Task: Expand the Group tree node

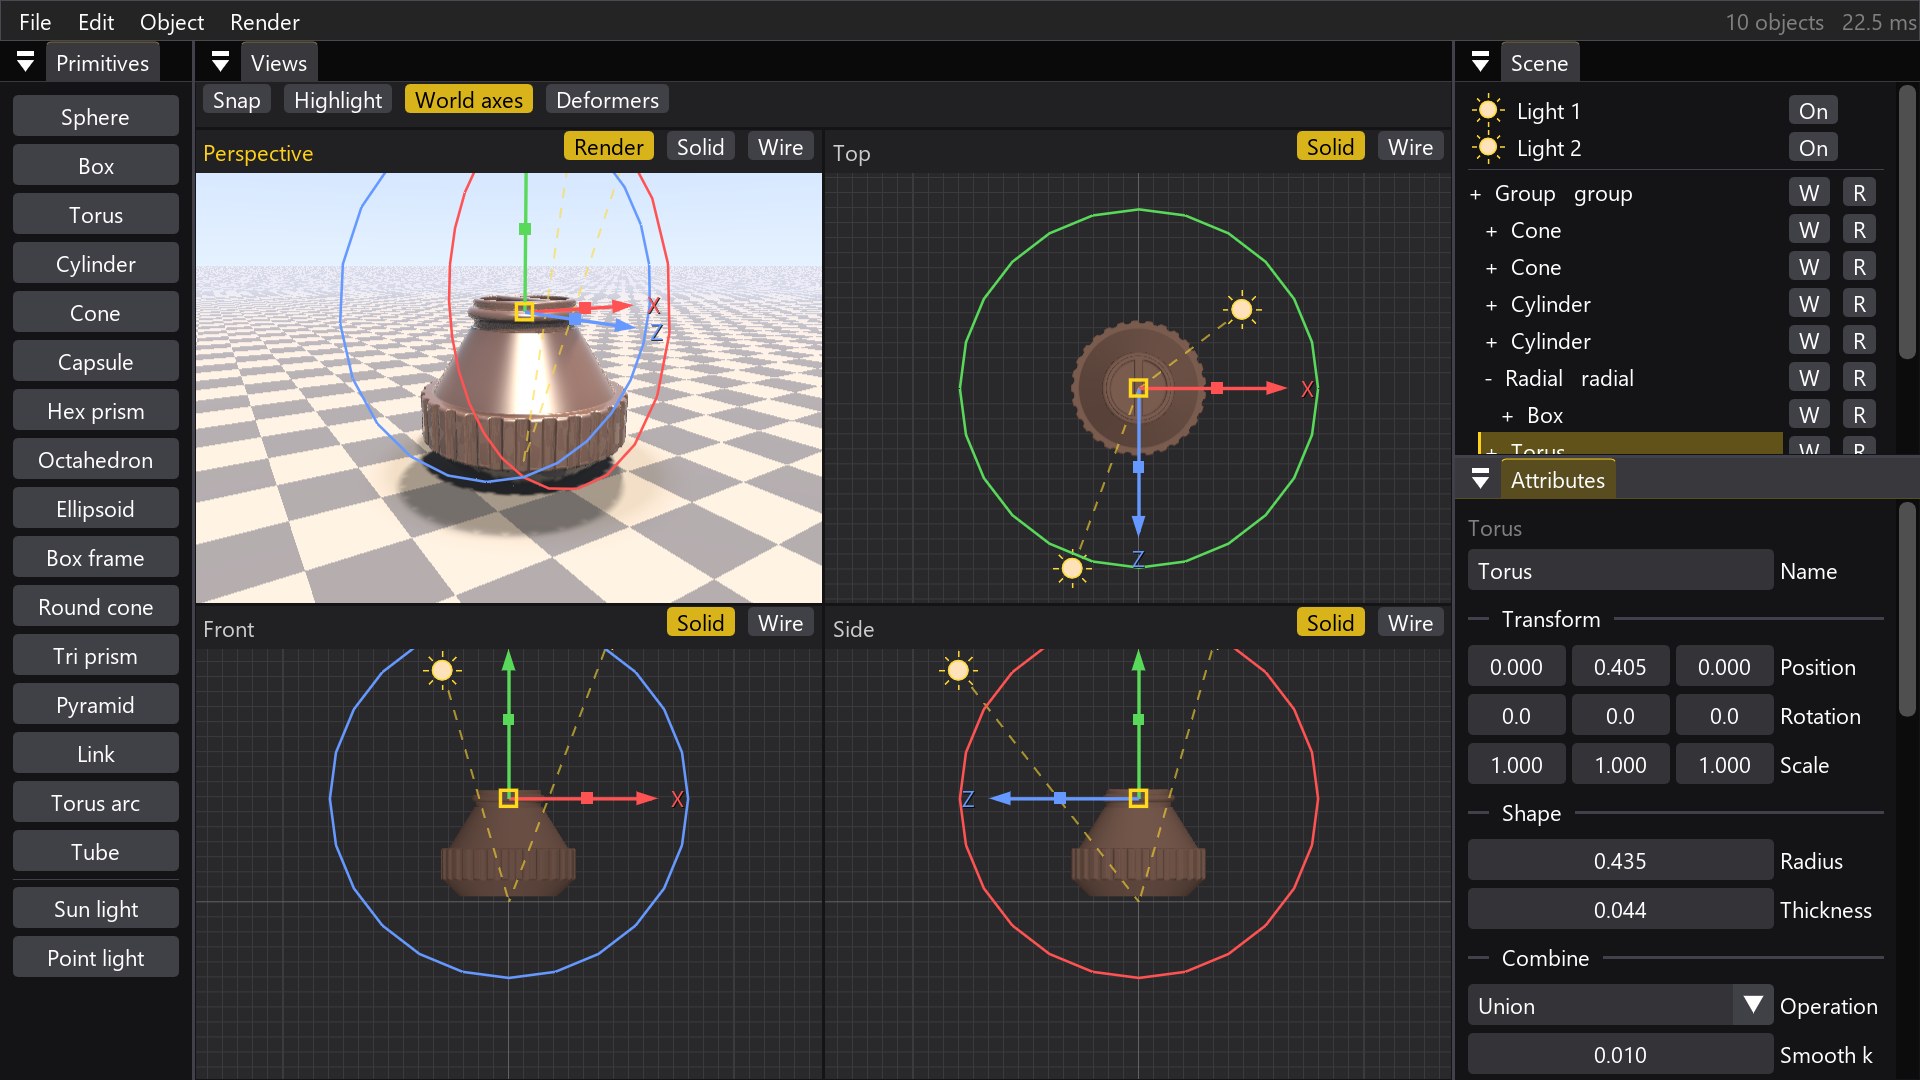Action: tap(1475, 194)
